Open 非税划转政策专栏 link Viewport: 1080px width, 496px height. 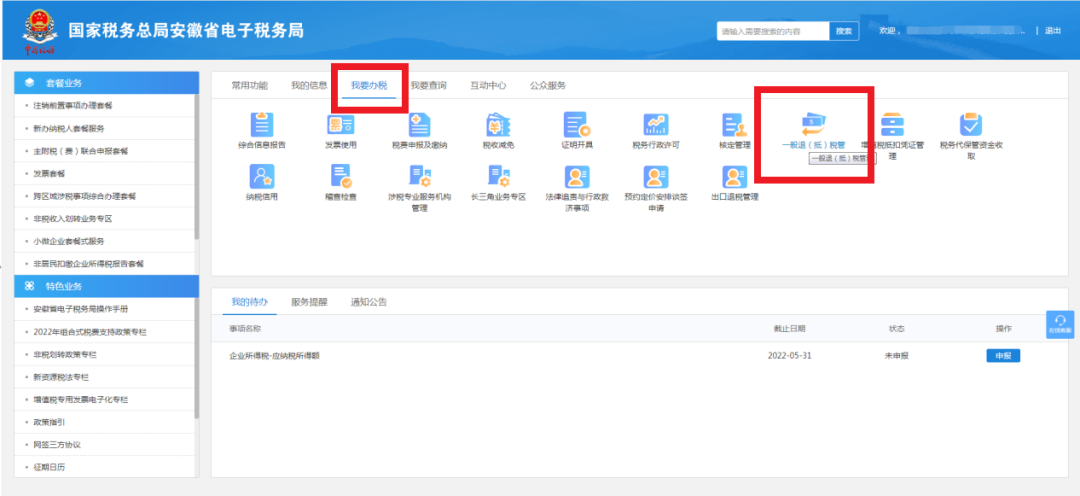(65, 354)
